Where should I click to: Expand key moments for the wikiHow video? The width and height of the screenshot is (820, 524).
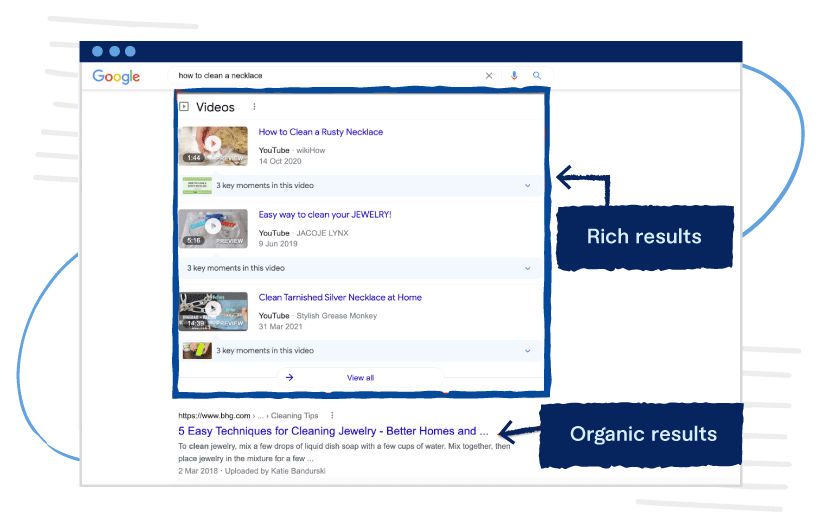pos(528,186)
